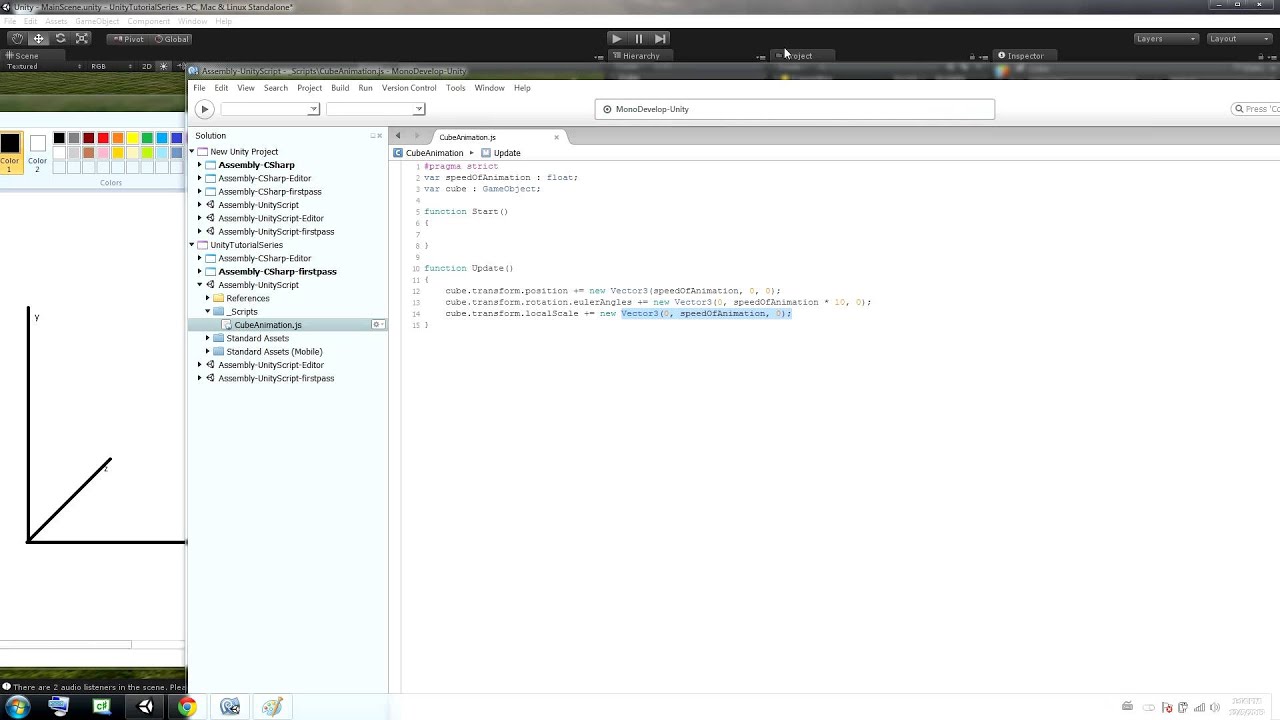
Task: Click the audio listeners console warning
Action: coord(94,687)
